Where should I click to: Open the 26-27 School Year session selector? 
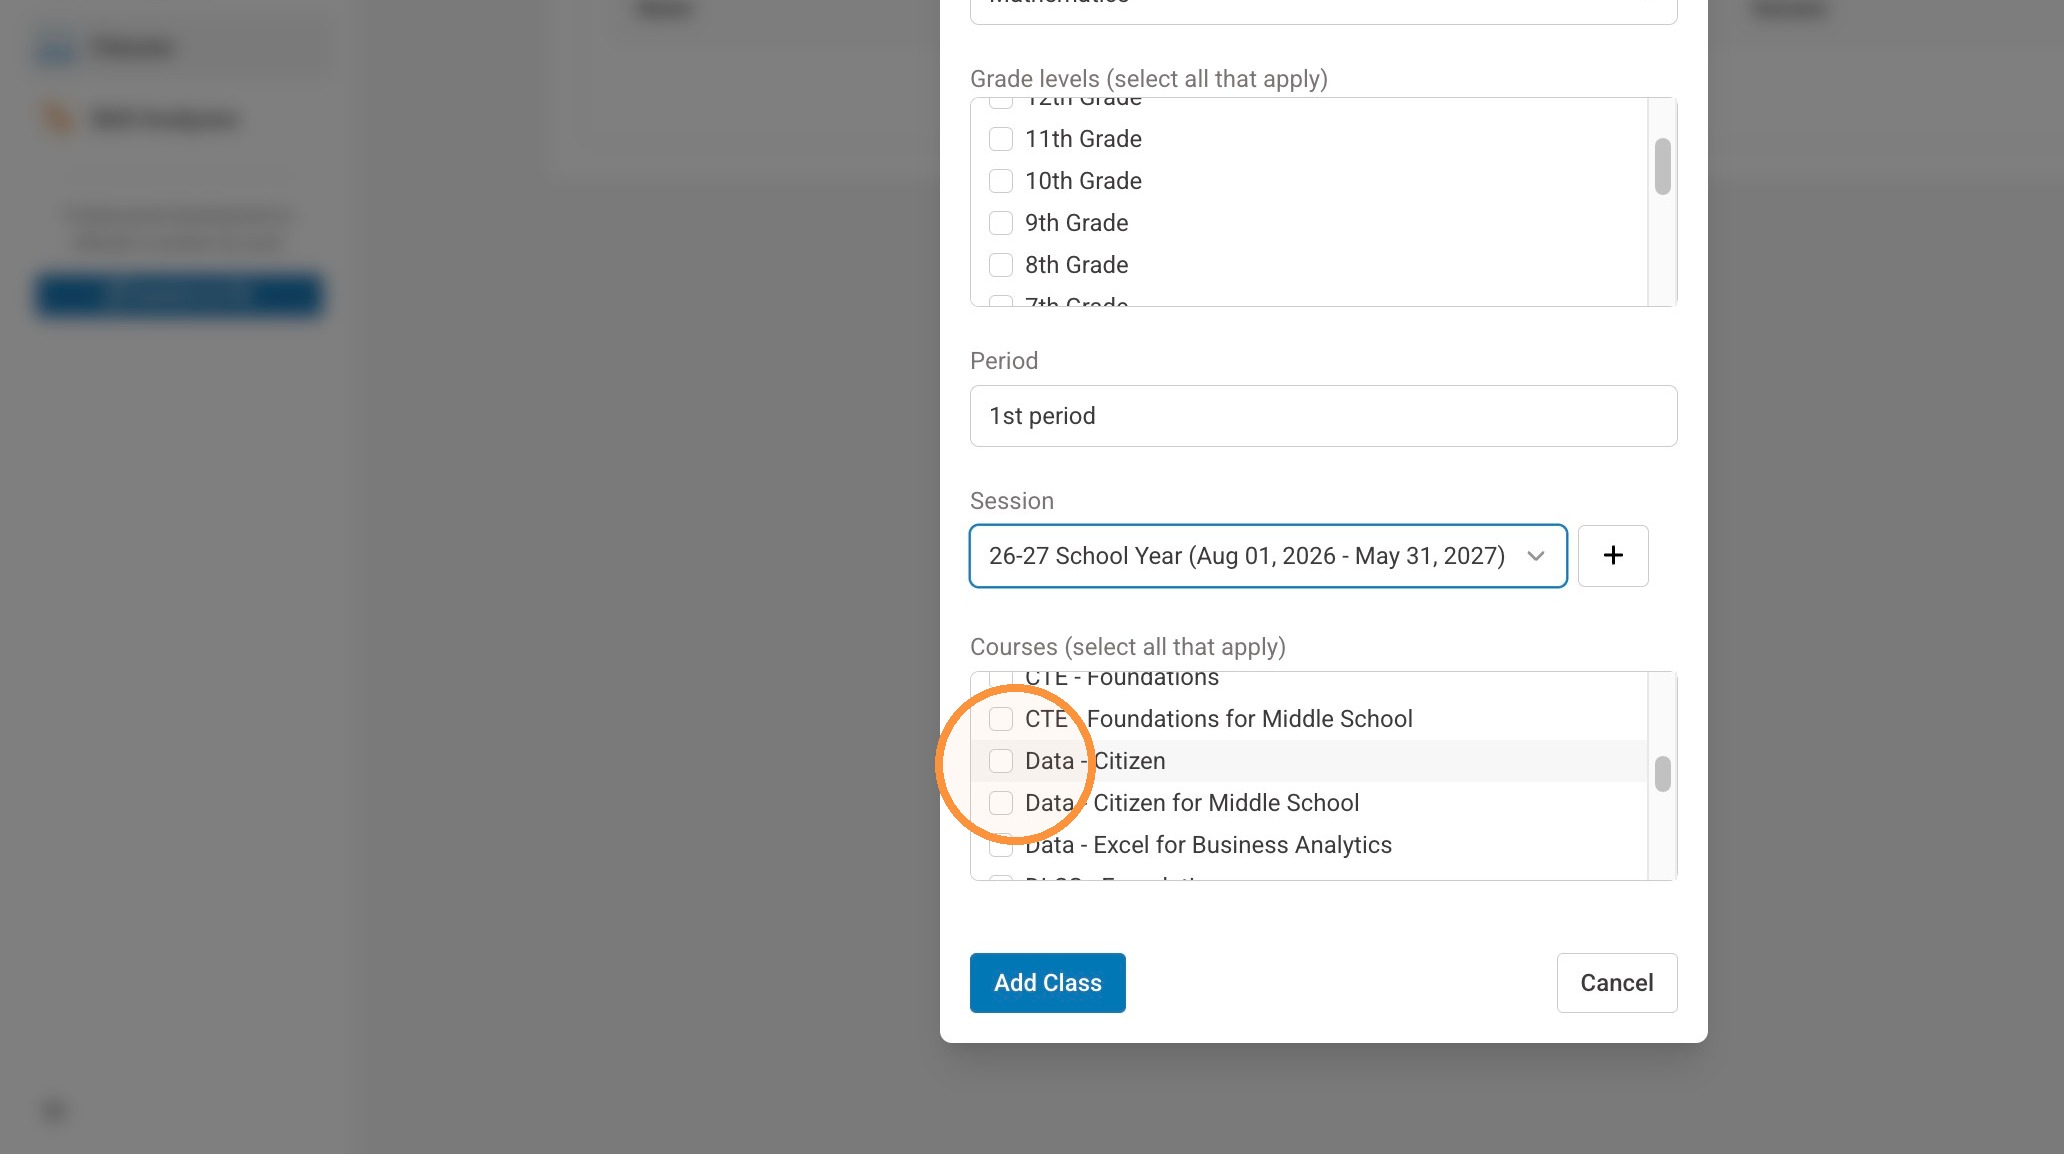pyautogui.click(x=1268, y=556)
